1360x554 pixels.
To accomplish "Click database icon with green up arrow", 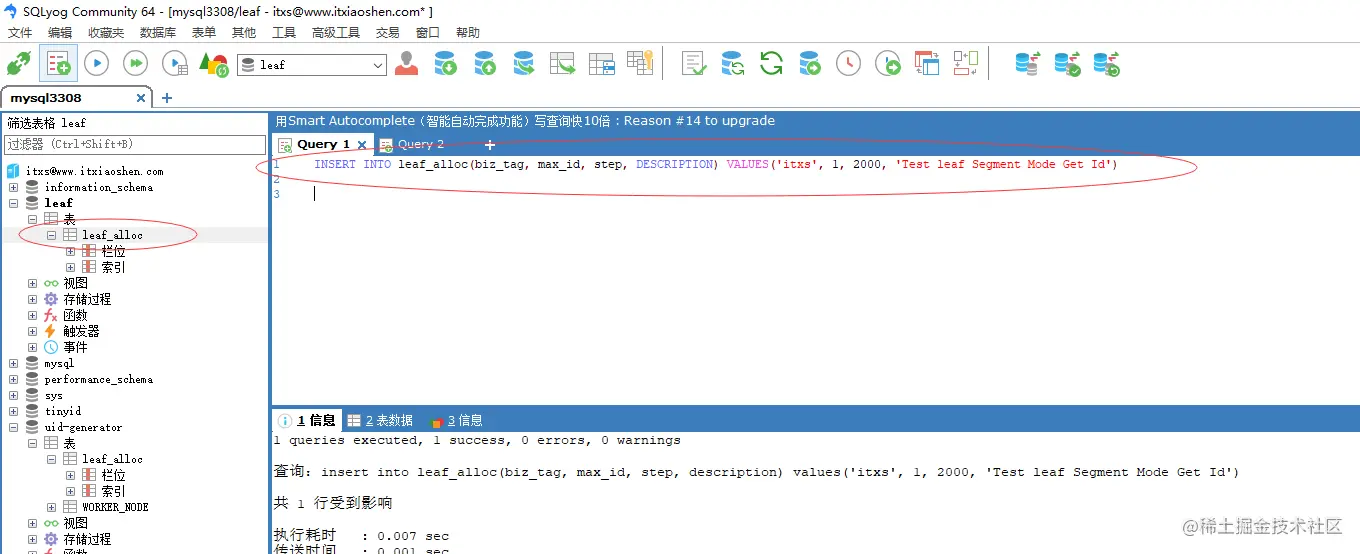I will (x=484, y=64).
